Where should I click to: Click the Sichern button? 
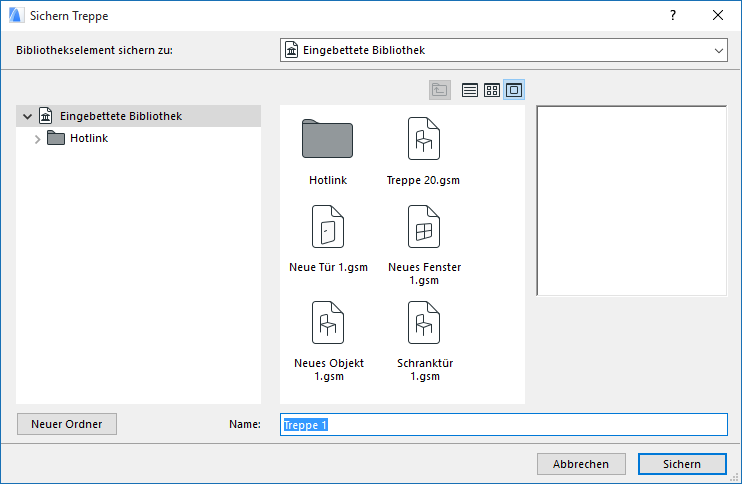pyautogui.click(x=682, y=464)
